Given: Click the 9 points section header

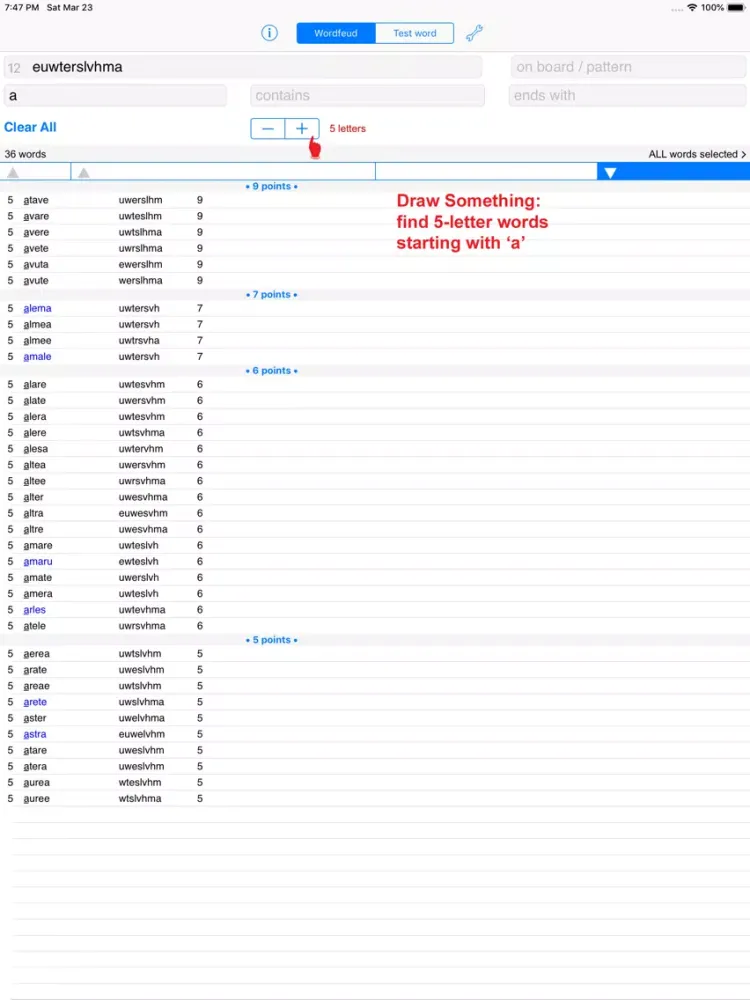Looking at the screenshot, I should point(272,186).
